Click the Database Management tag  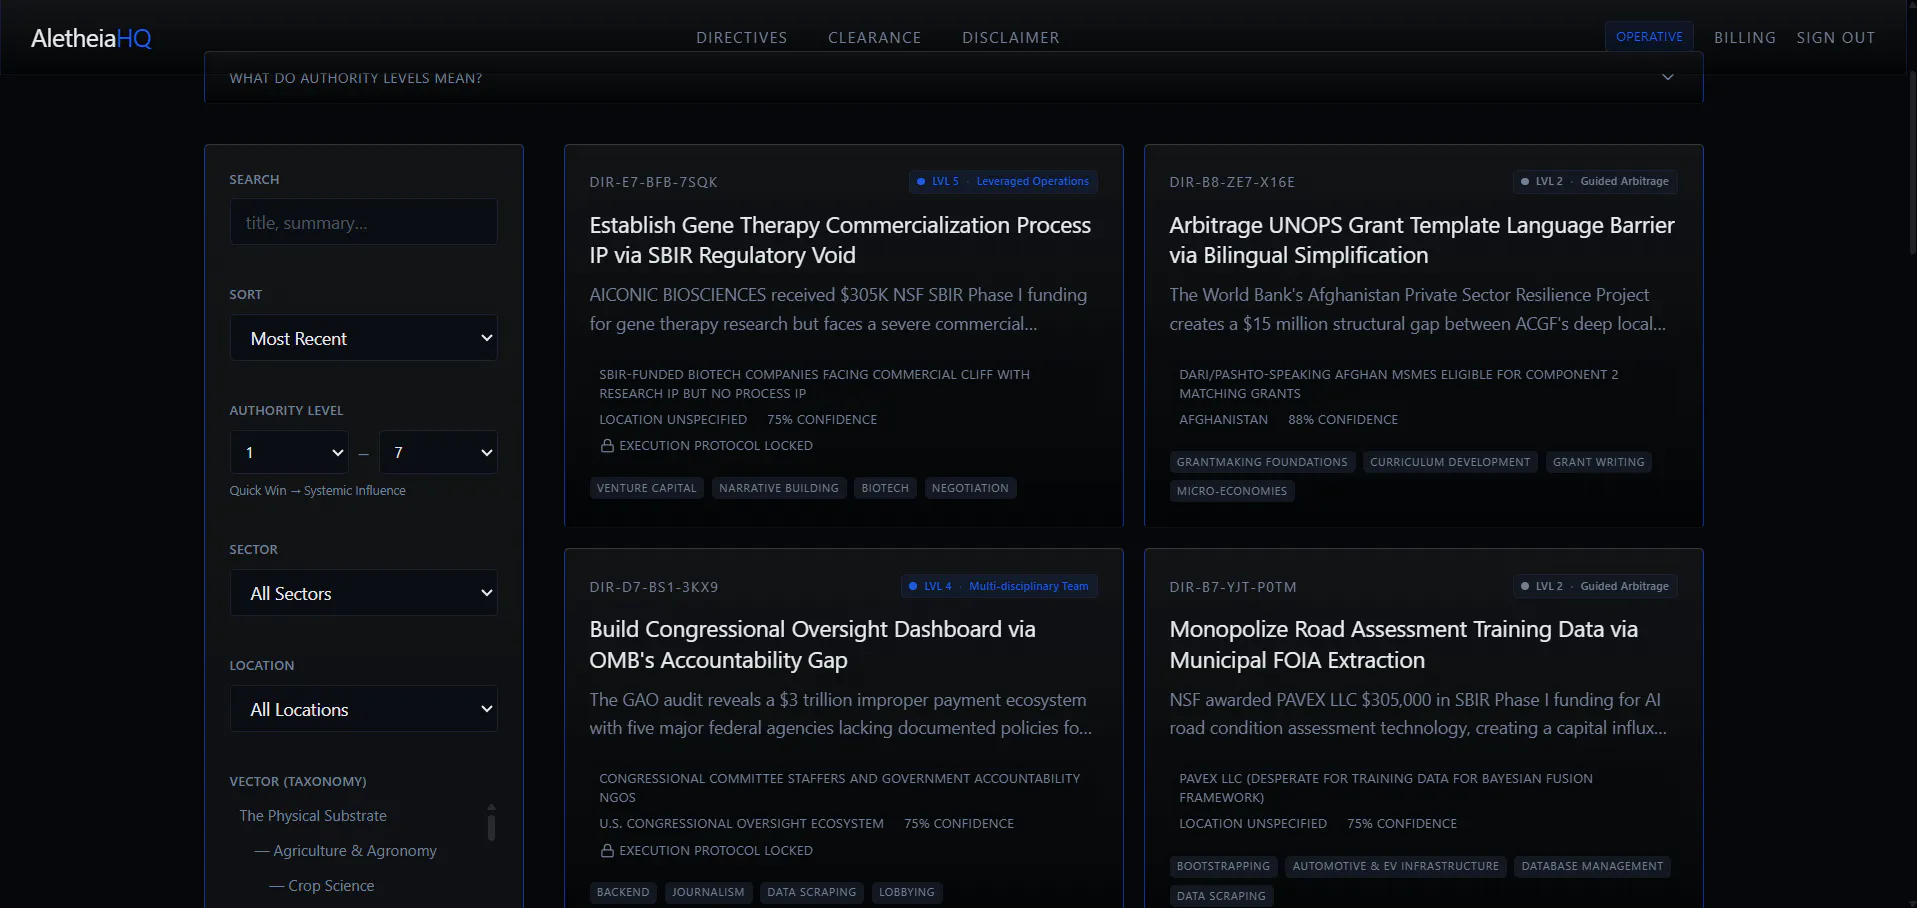point(1592,866)
